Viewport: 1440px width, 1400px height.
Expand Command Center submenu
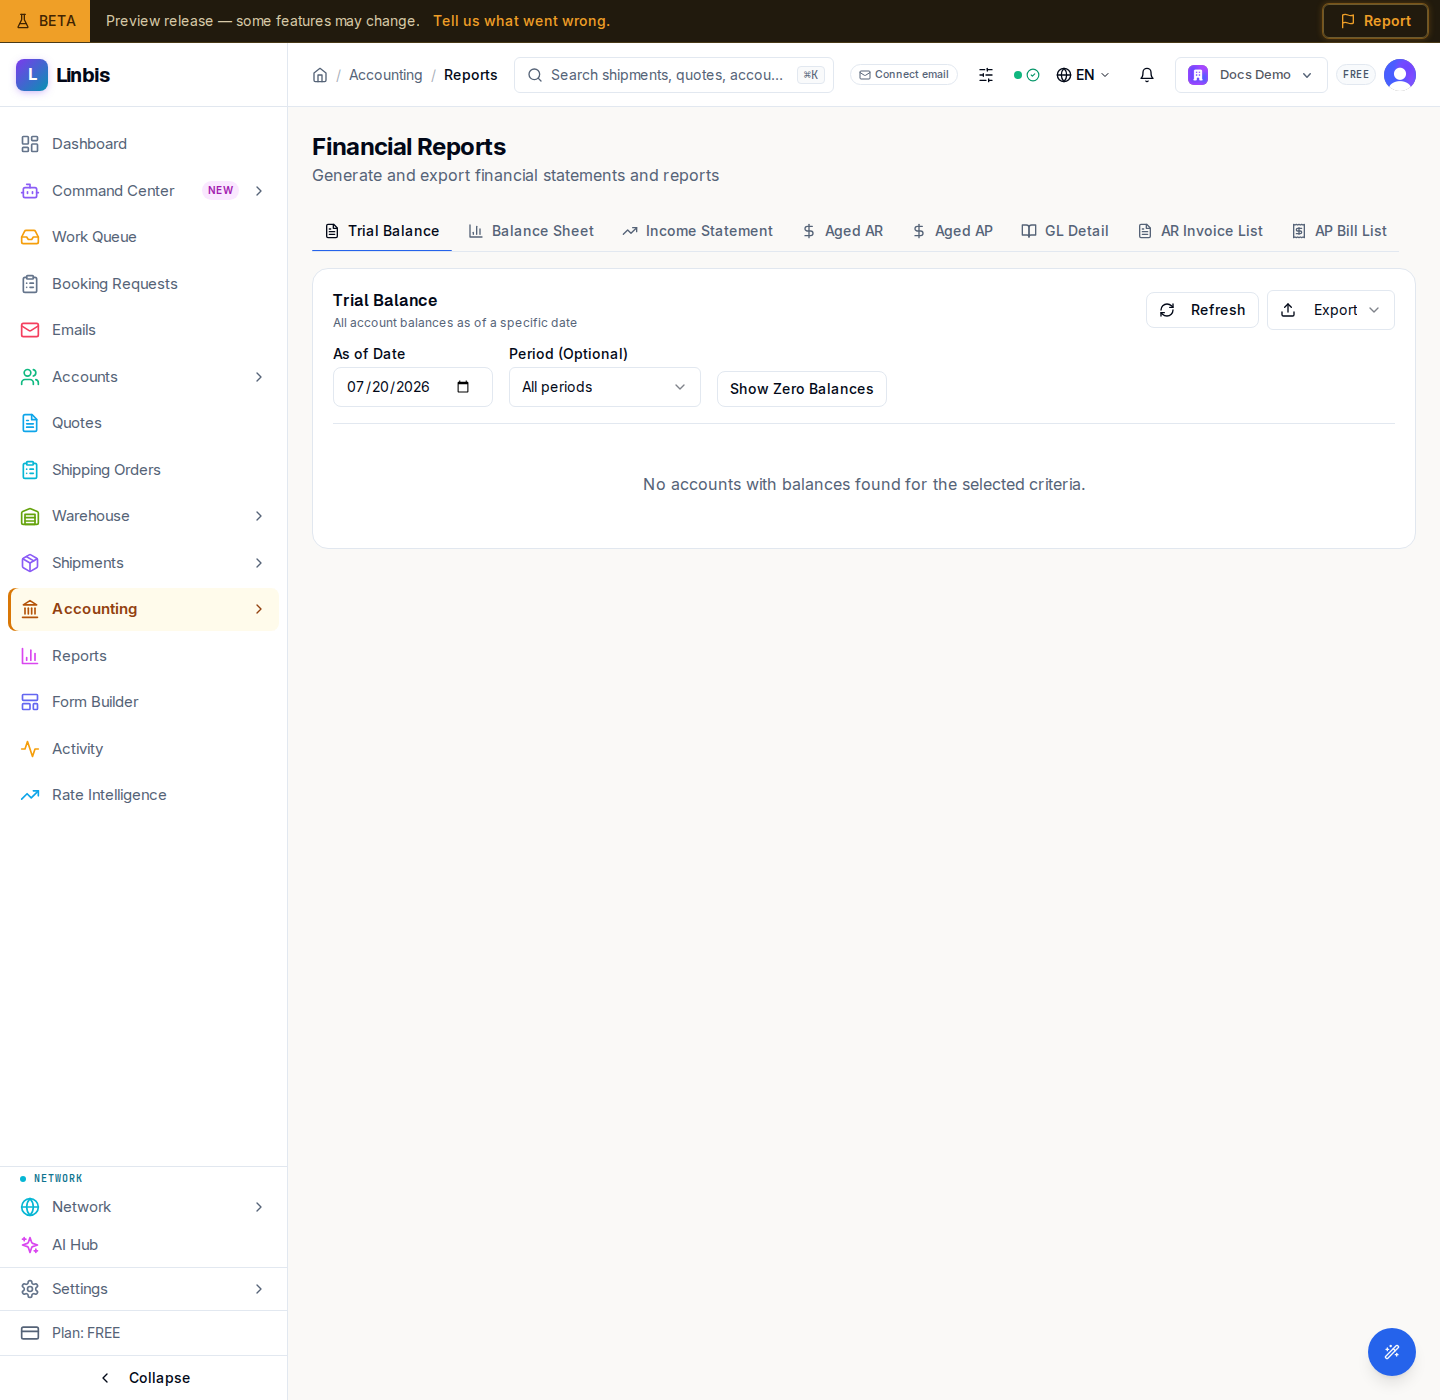259,191
